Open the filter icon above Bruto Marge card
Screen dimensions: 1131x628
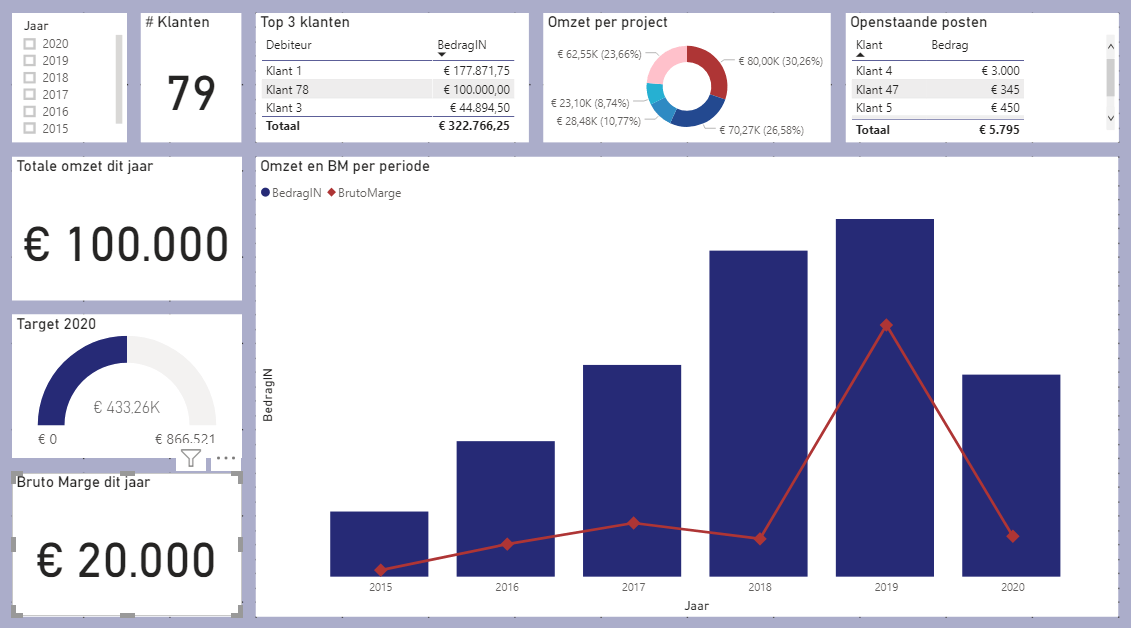(190, 458)
